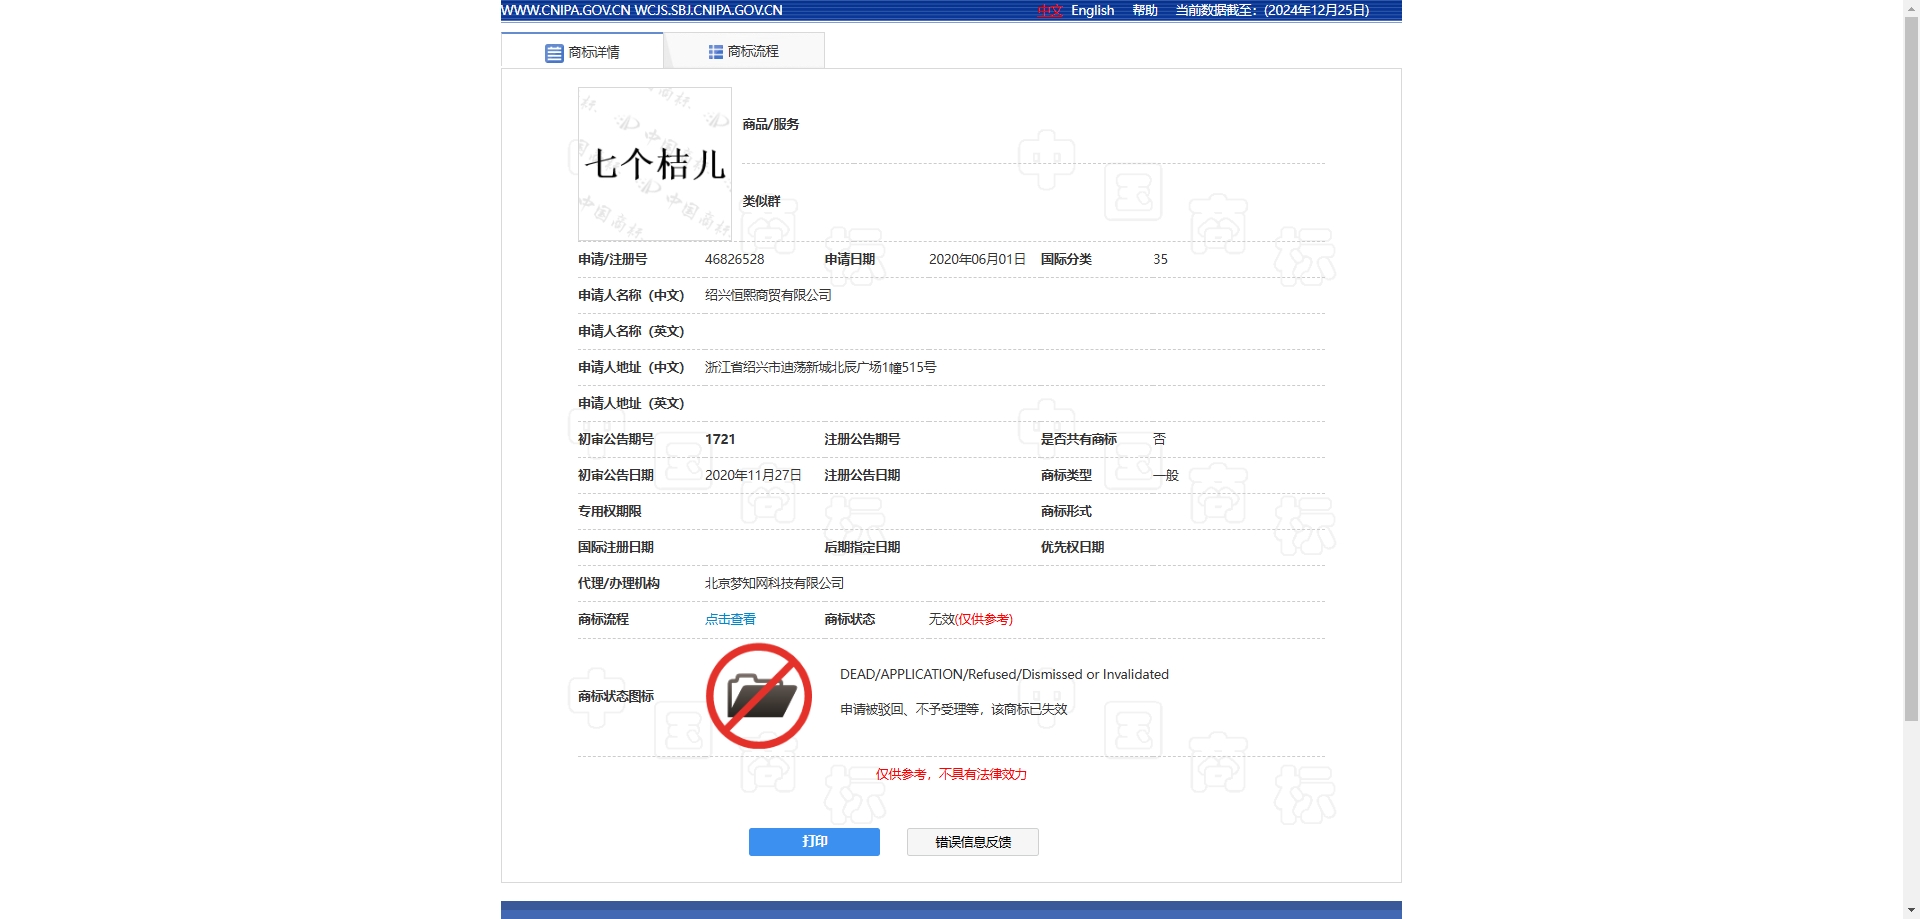Click the grid icon on 商标流程 tab

point(714,50)
